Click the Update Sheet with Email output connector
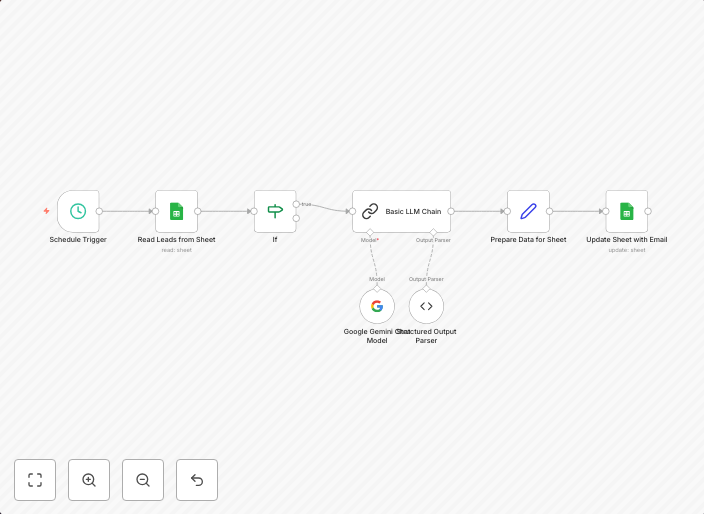The width and height of the screenshot is (704, 514). (648, 211)
